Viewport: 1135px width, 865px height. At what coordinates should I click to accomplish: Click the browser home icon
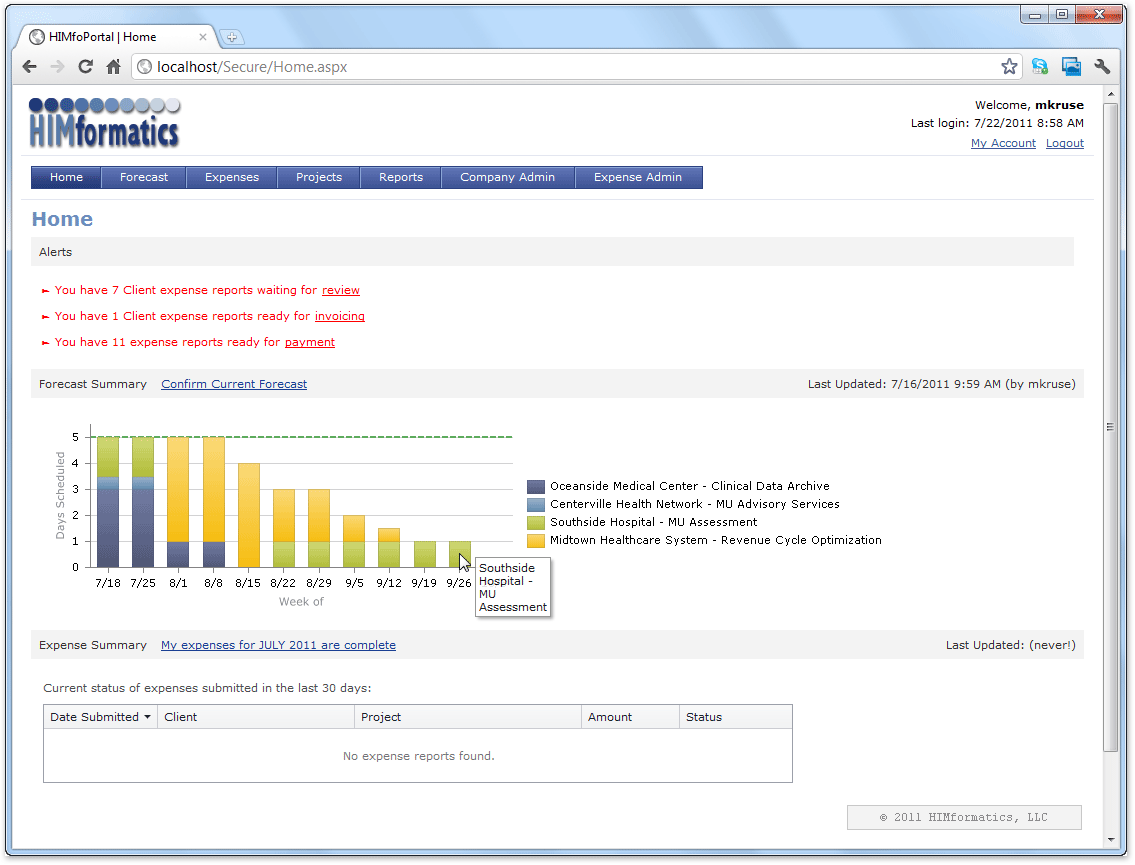(114, 67)
